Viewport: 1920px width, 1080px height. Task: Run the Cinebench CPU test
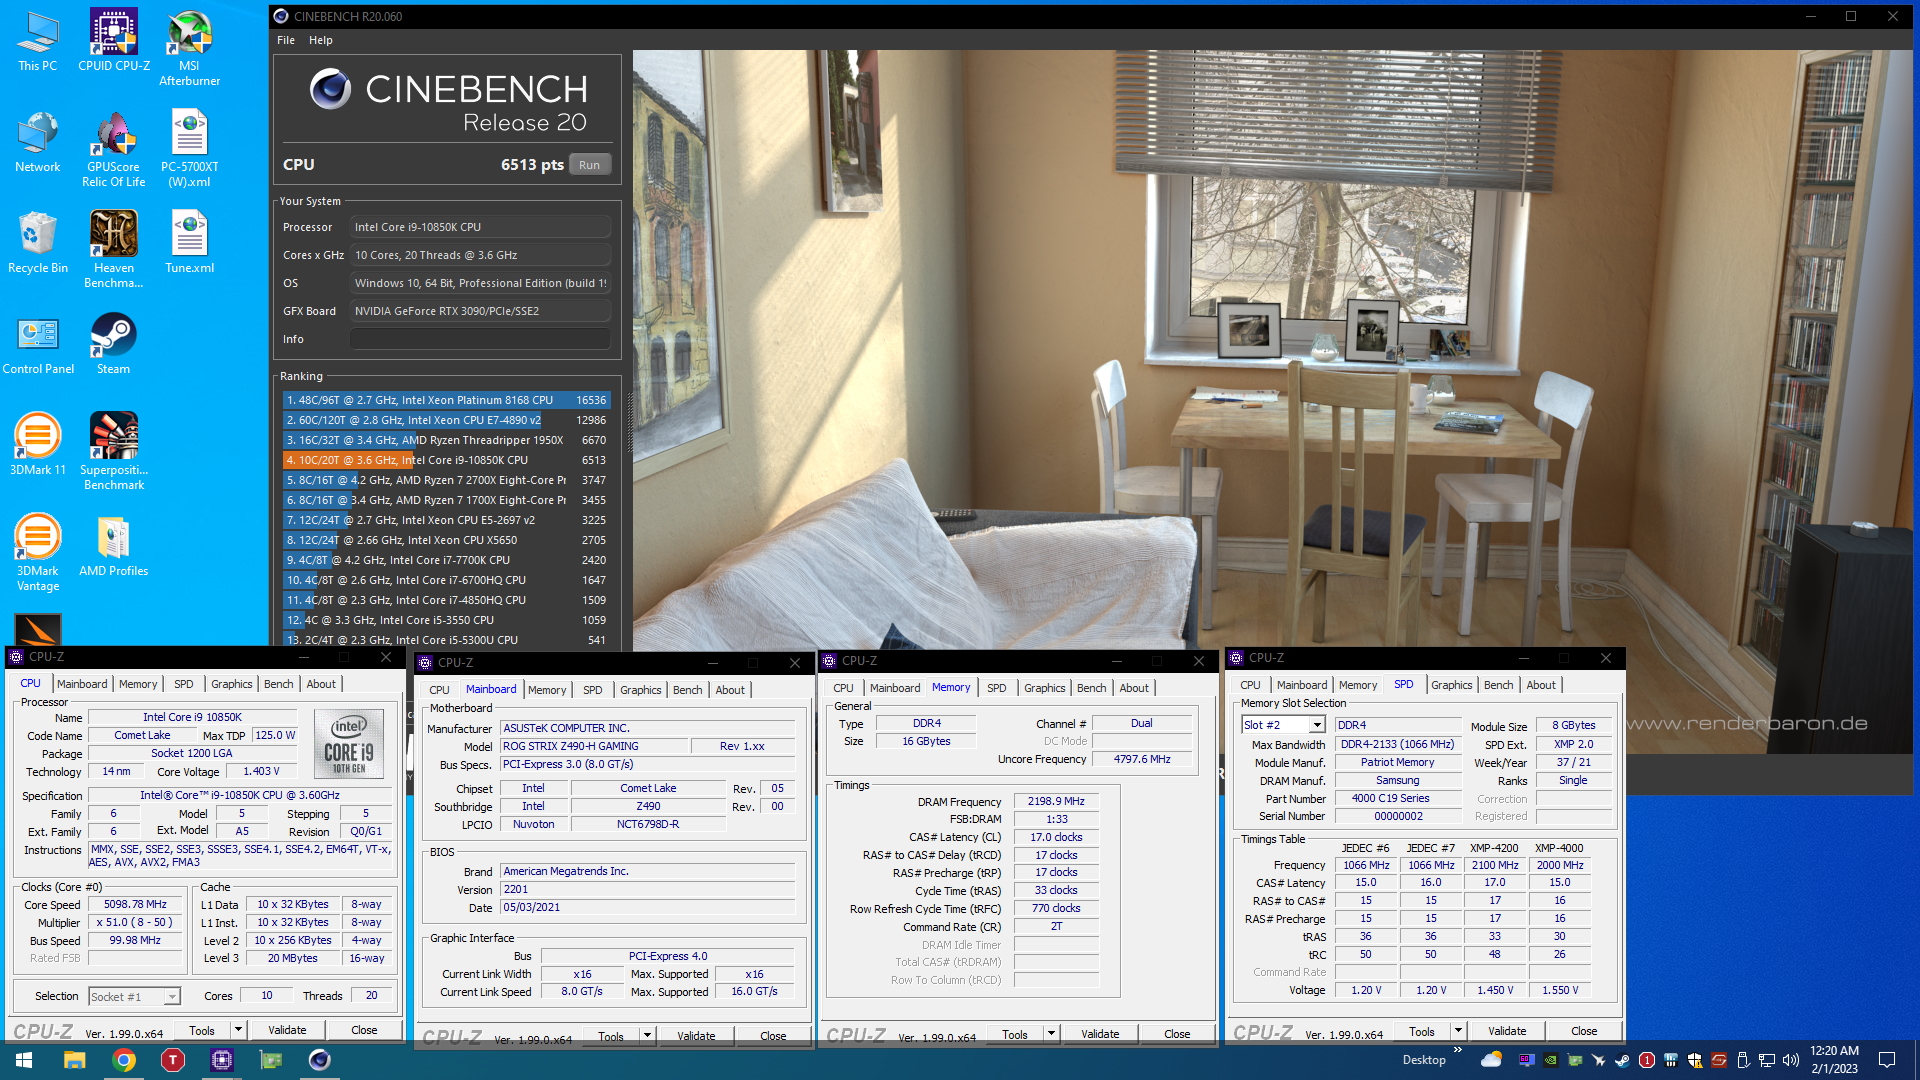tap(589, 165)
